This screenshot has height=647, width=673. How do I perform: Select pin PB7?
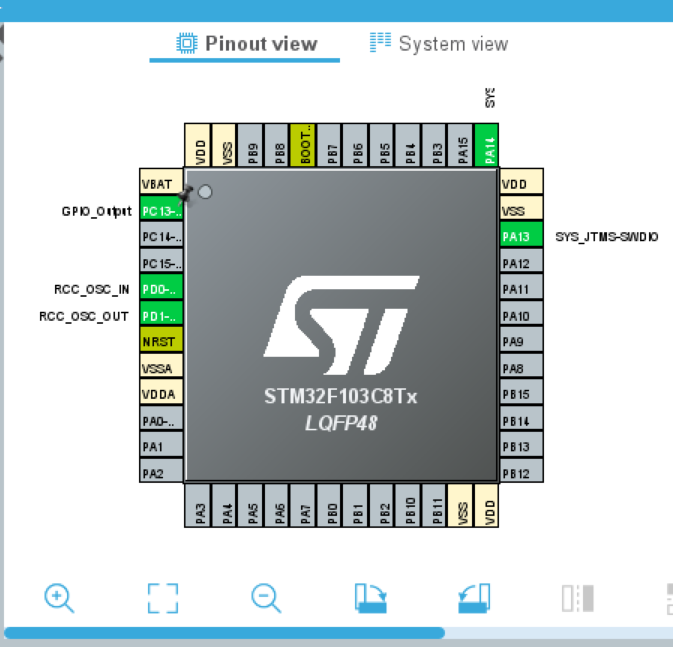point(330,145)
